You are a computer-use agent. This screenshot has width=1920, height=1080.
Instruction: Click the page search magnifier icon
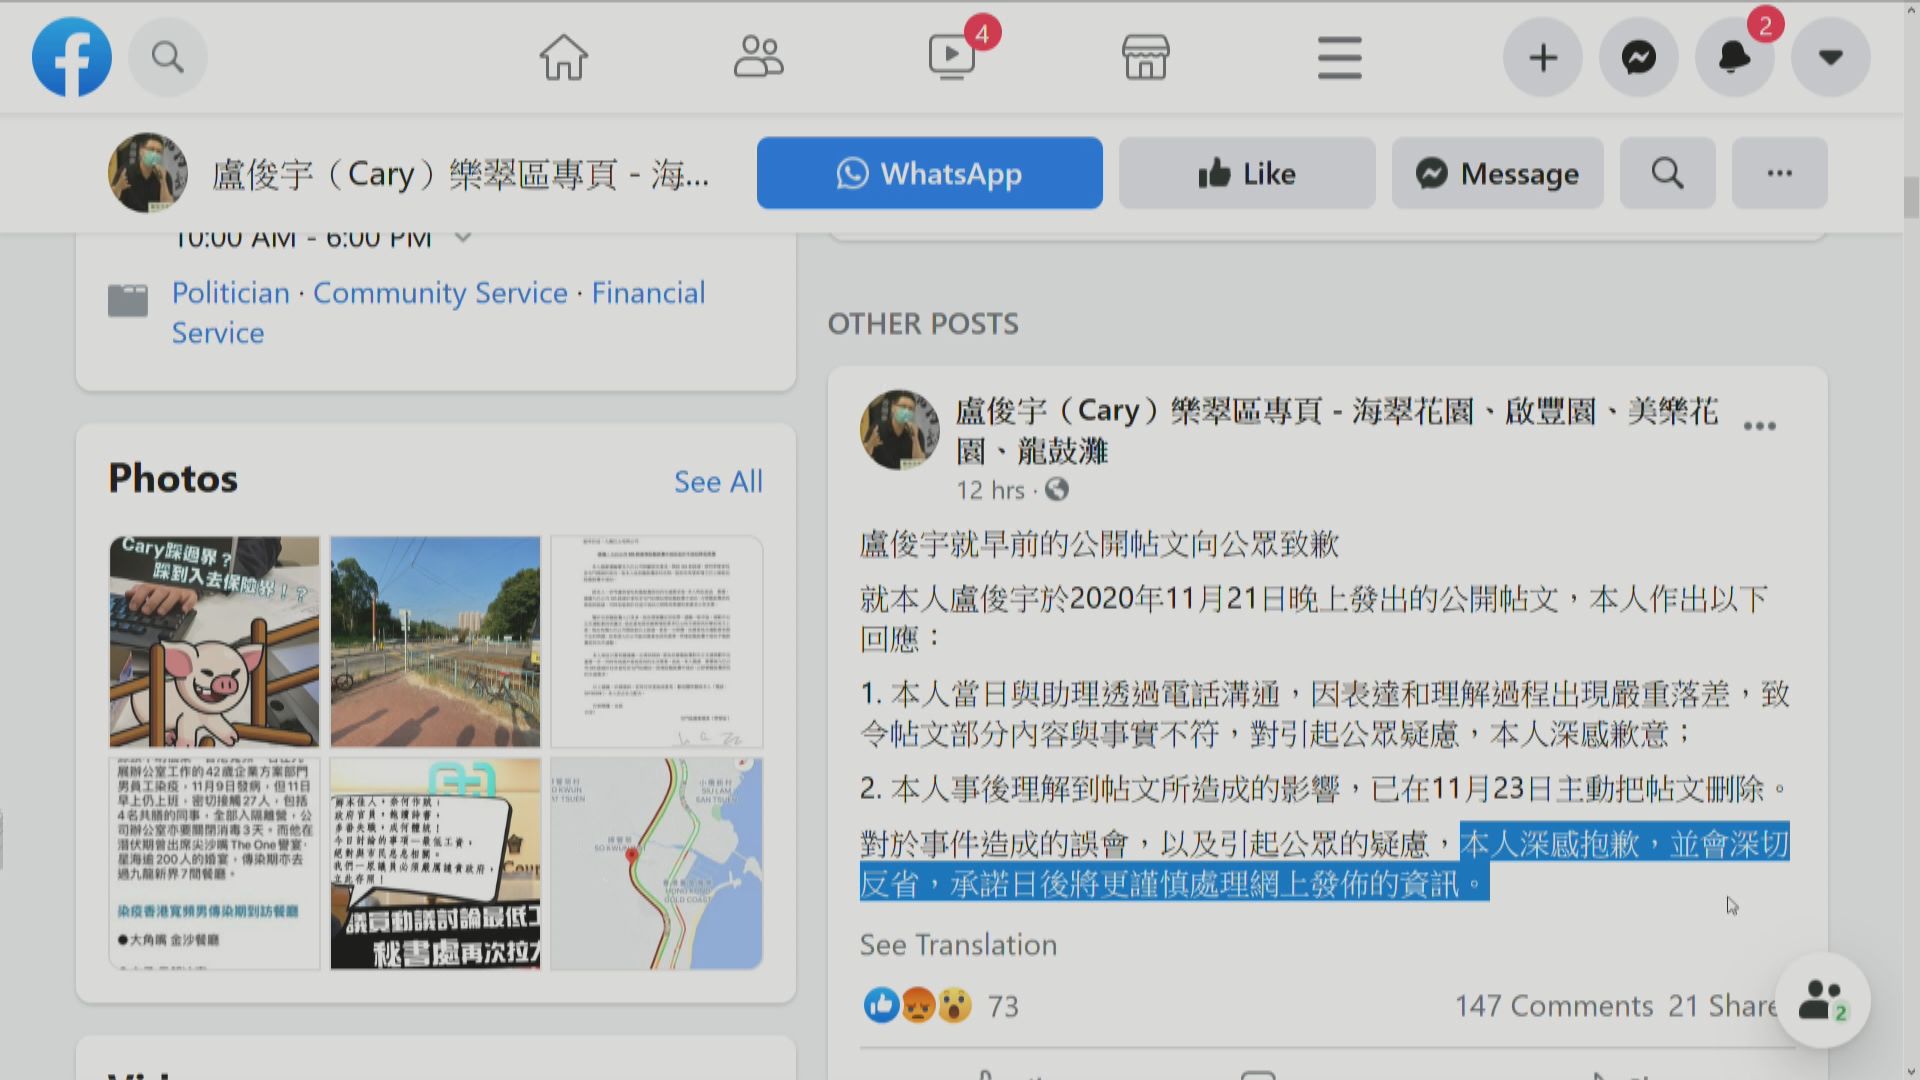click(x=1666, y=172)
